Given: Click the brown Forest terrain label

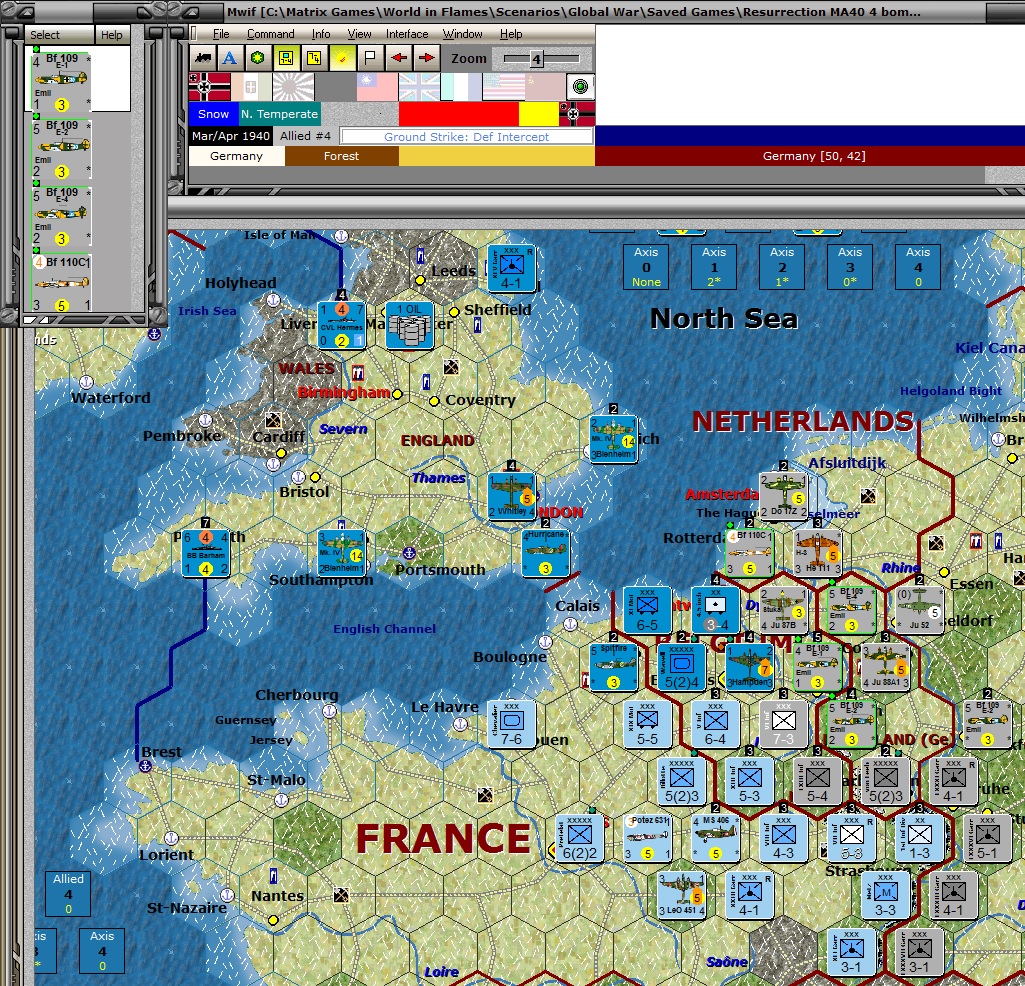Looking at the screenshot, I should pyautogui.click(x=341, y=156).
